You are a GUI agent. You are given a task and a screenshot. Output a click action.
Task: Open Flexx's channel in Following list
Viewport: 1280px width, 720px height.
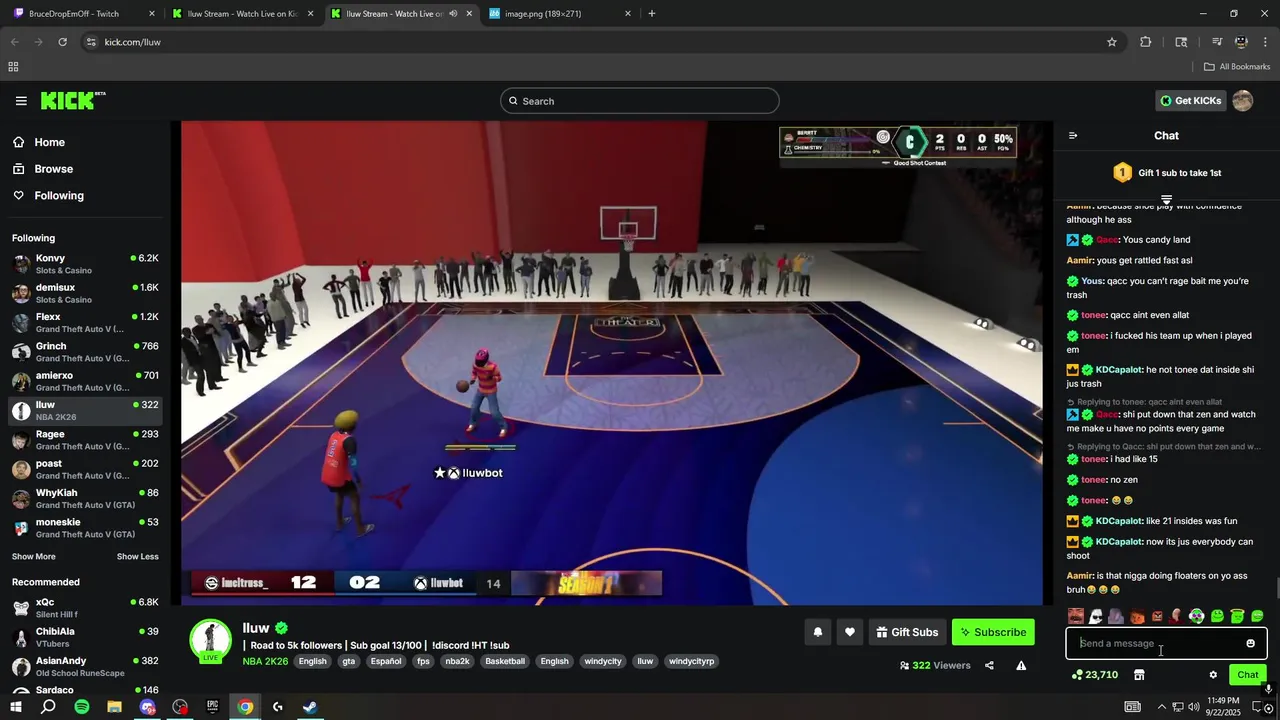84,323
